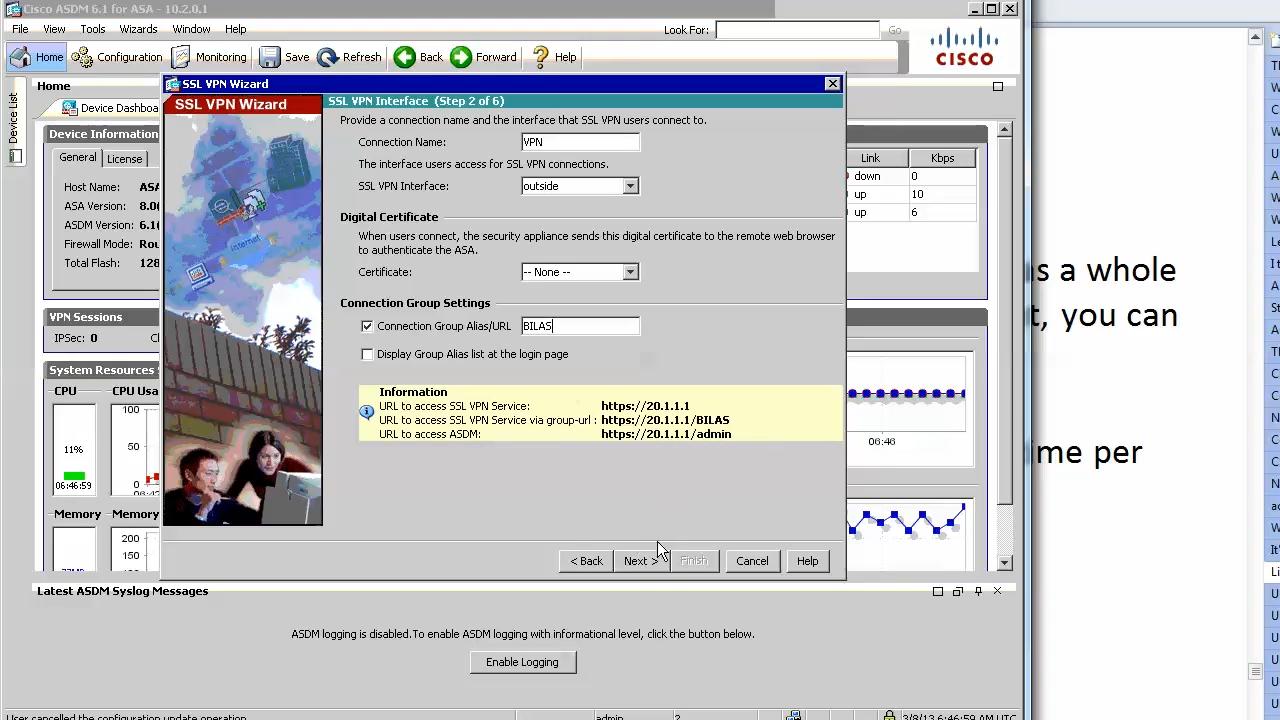Screen dimensions: 1280x720
Task: Click the wizard Help button
Action: [807, 561]
